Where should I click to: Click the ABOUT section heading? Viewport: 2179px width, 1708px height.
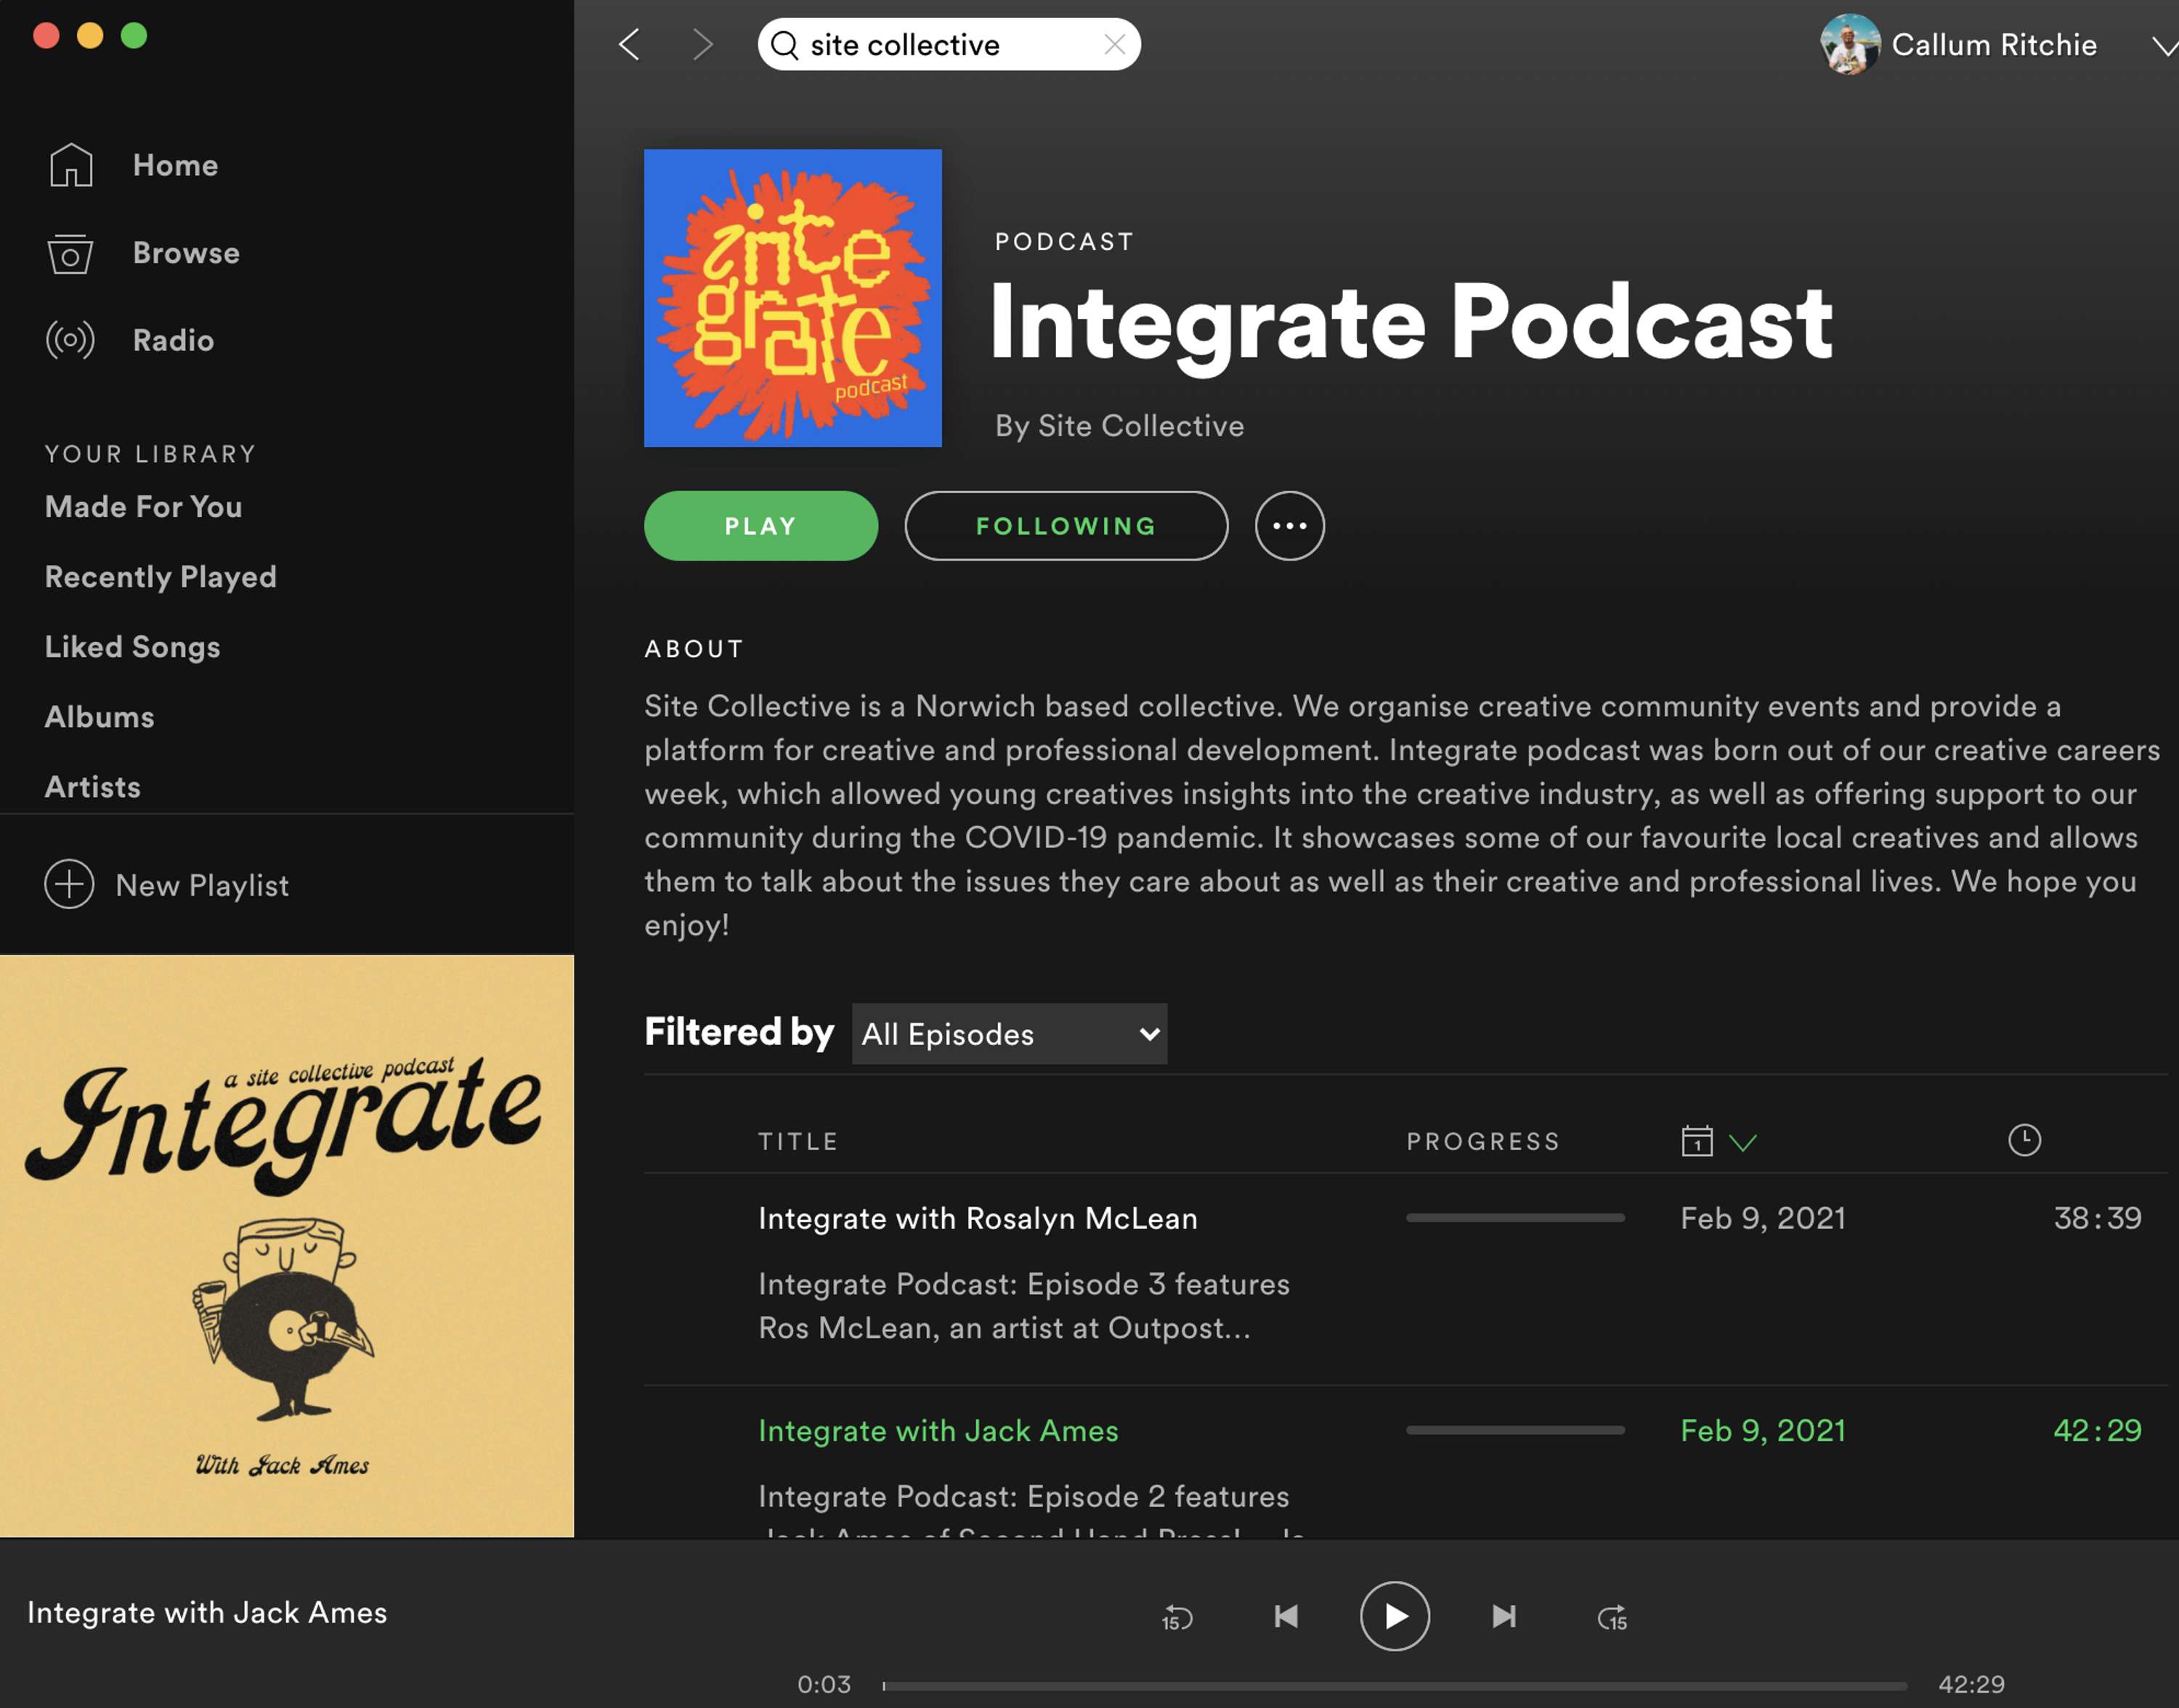point(694,649)
